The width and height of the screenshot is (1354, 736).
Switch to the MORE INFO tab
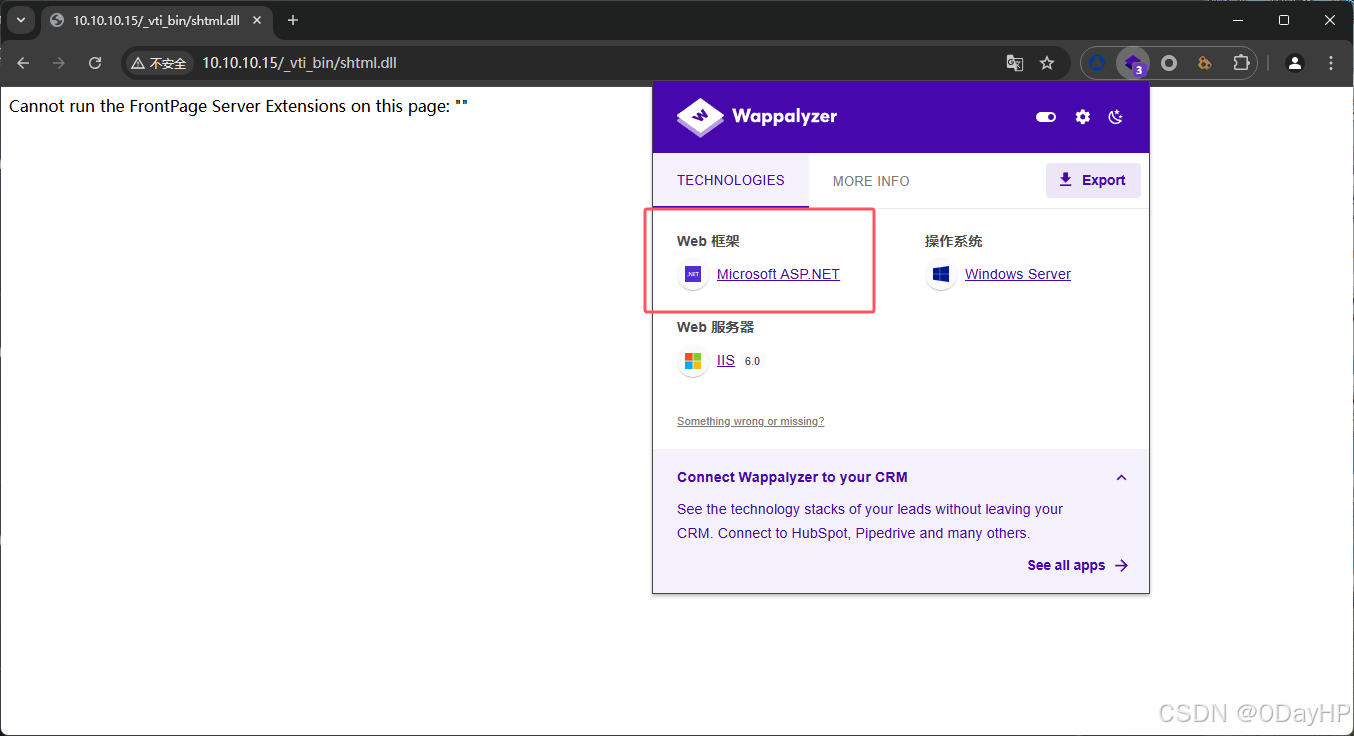pos(871,181)
